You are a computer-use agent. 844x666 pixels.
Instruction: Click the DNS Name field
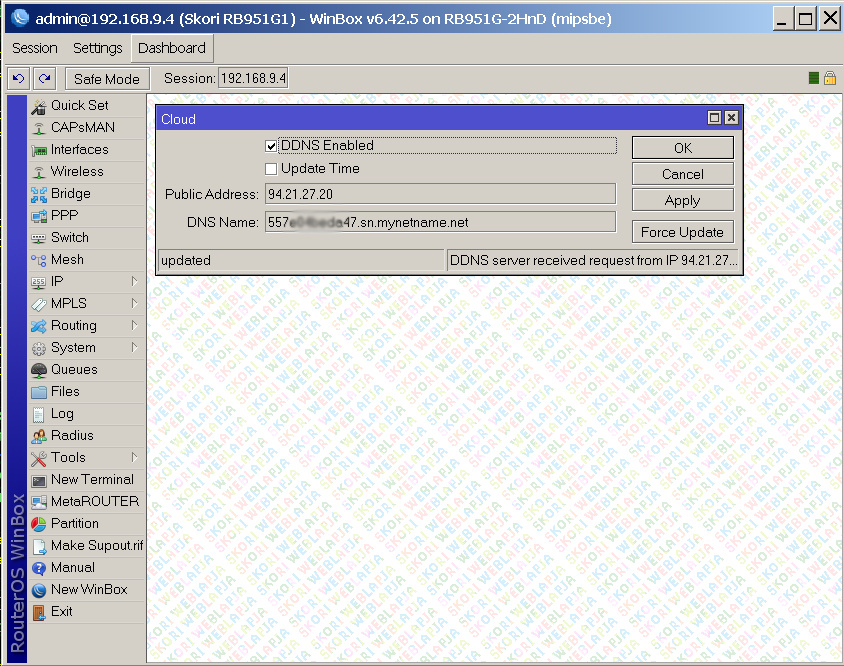tap(439, 222)
